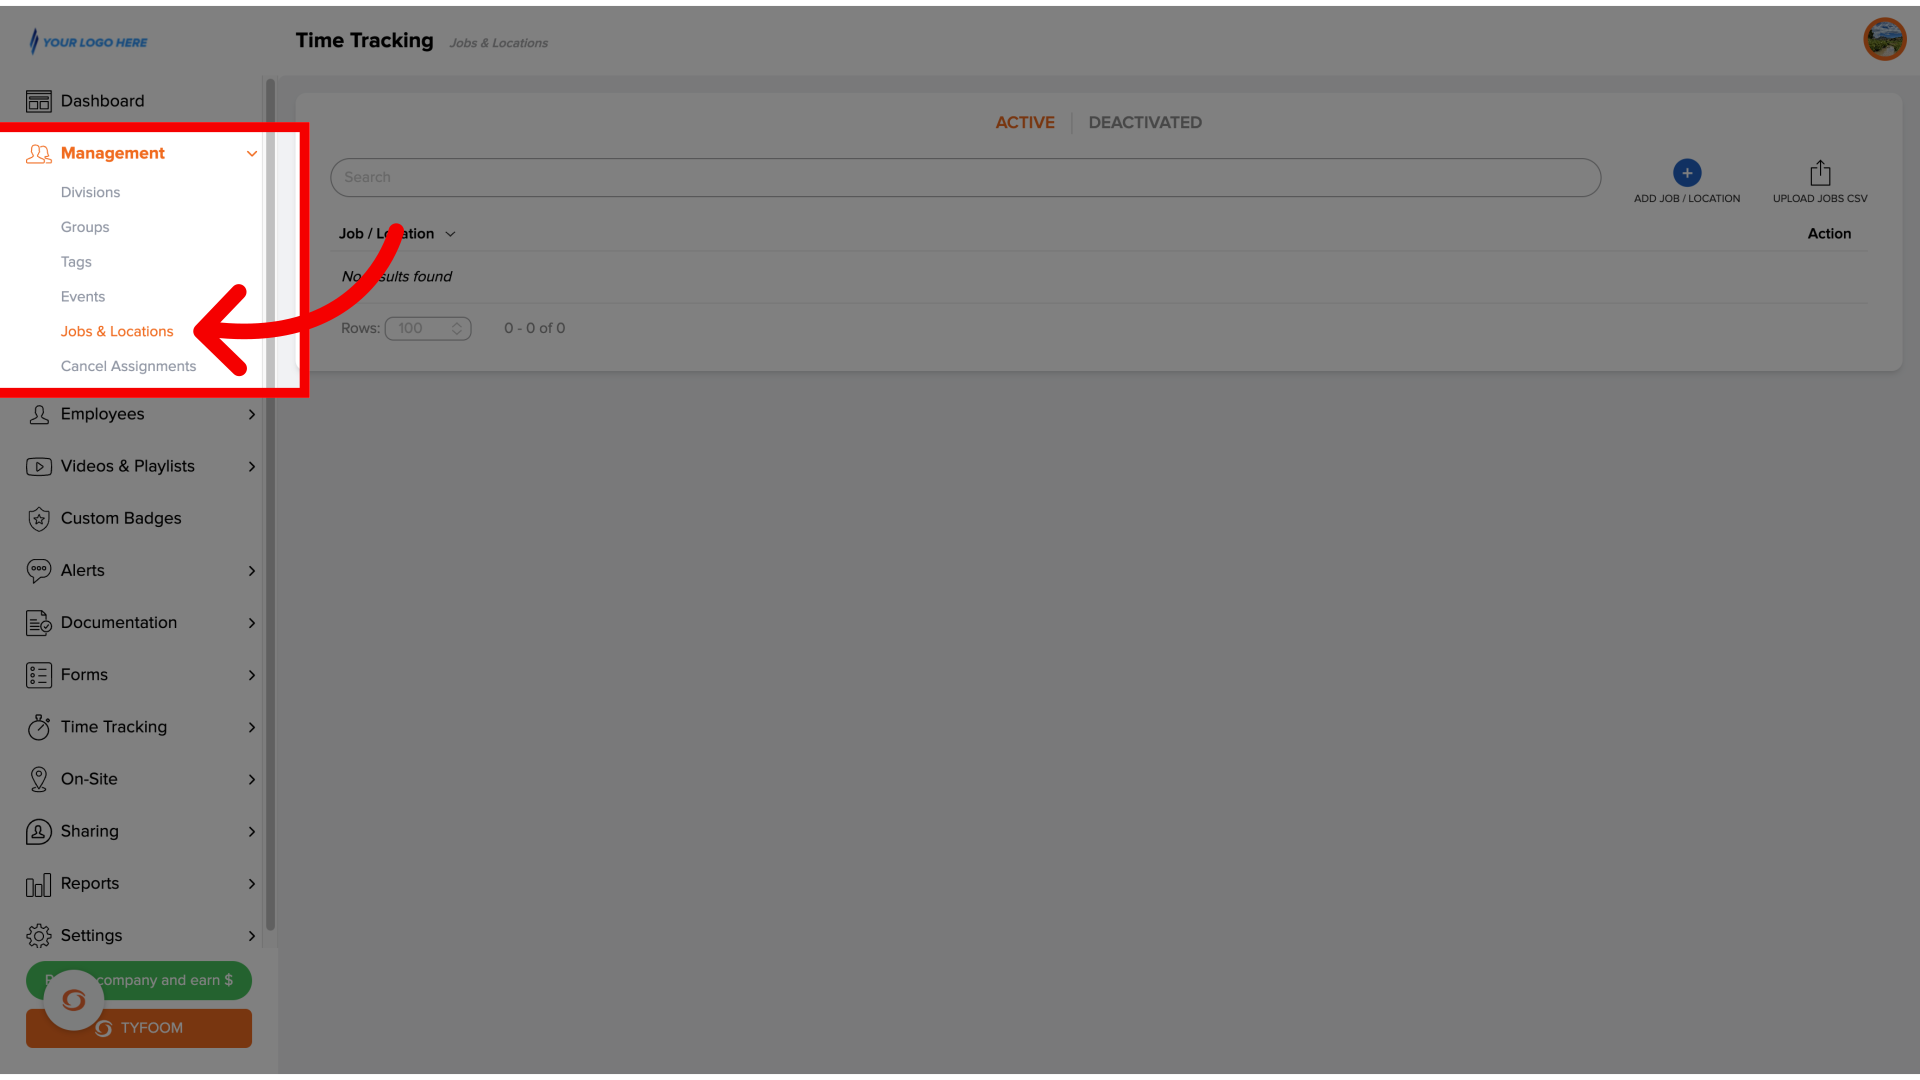
Task: Click the On-Site sidebar icon
Action: pyautogui.click(x=38, y=779)
